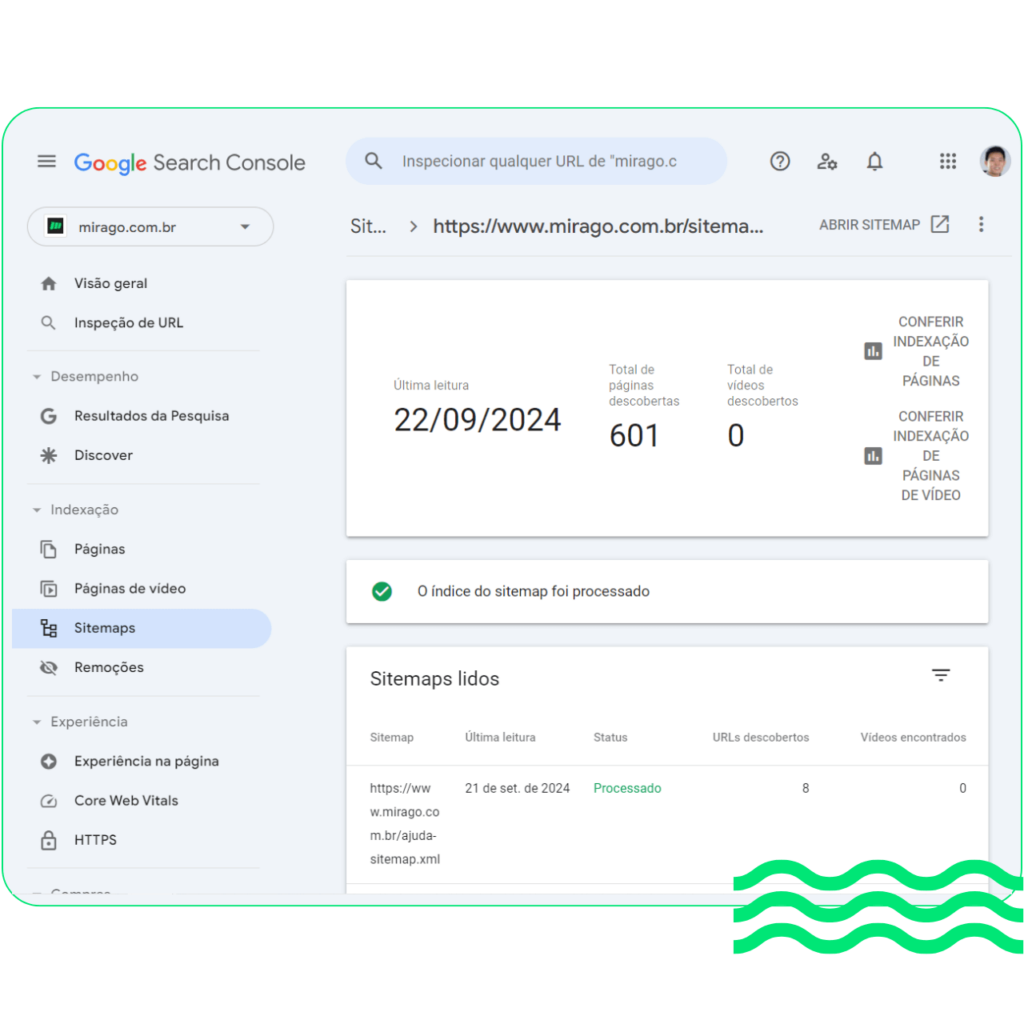Click the Remoções crossed-eye icon
1024x1024 pixels.
[48, 667]
